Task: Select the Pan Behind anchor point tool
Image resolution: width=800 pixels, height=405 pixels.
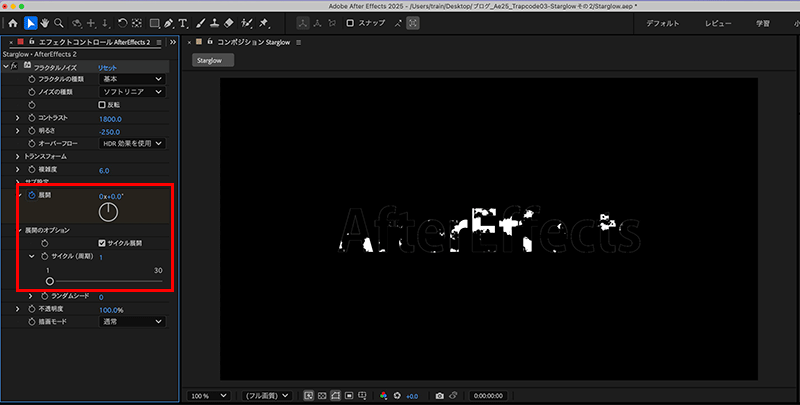Action: tap(136, 23)
